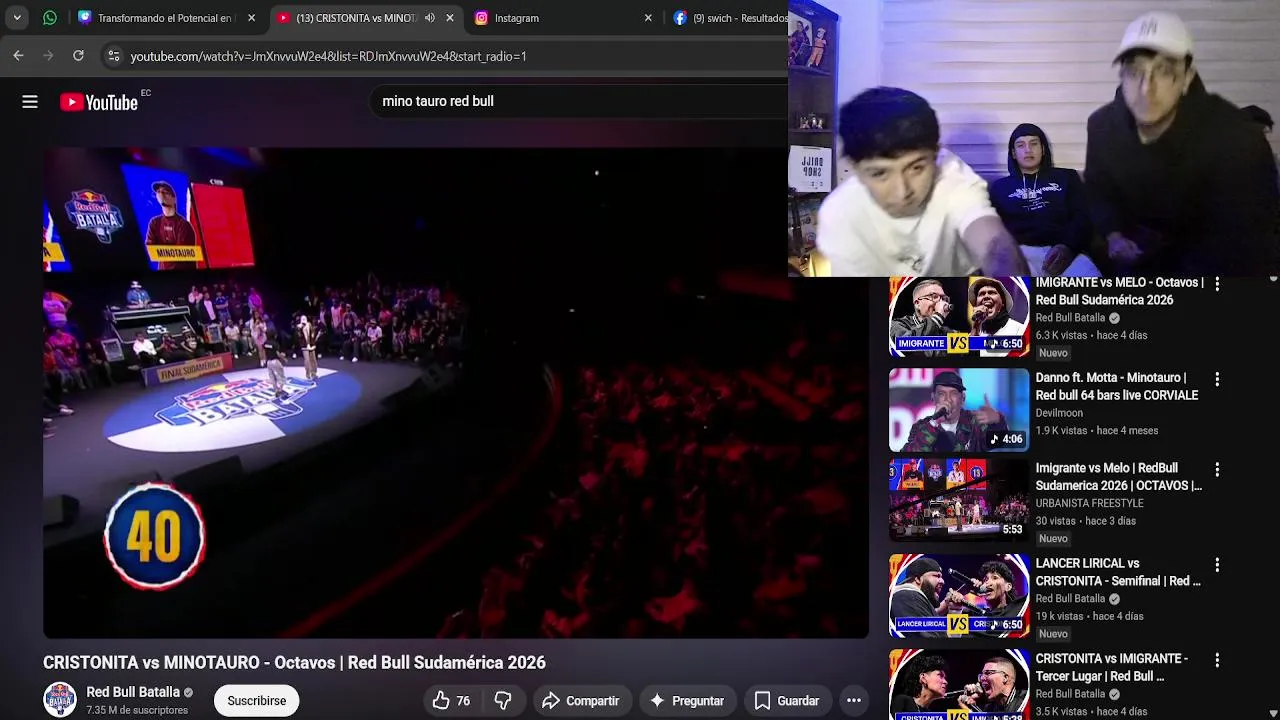Click the Suscribirse button
1280x720 pixels.
(x=257, y=701)
